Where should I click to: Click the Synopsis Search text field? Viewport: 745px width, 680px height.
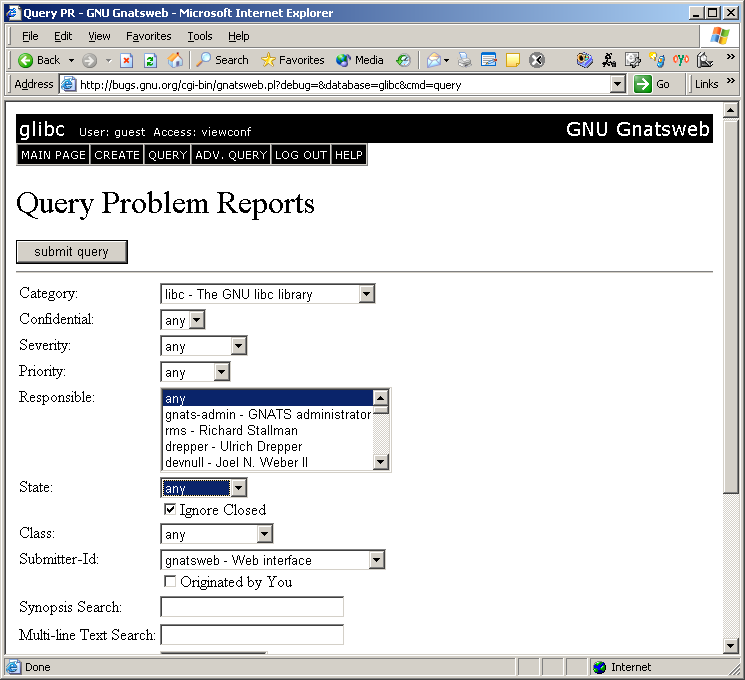coord(252,607)
